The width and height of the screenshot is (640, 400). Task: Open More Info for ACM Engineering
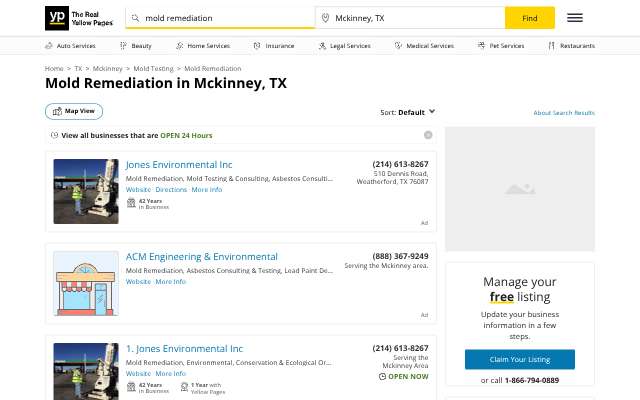tap(170, 282)
